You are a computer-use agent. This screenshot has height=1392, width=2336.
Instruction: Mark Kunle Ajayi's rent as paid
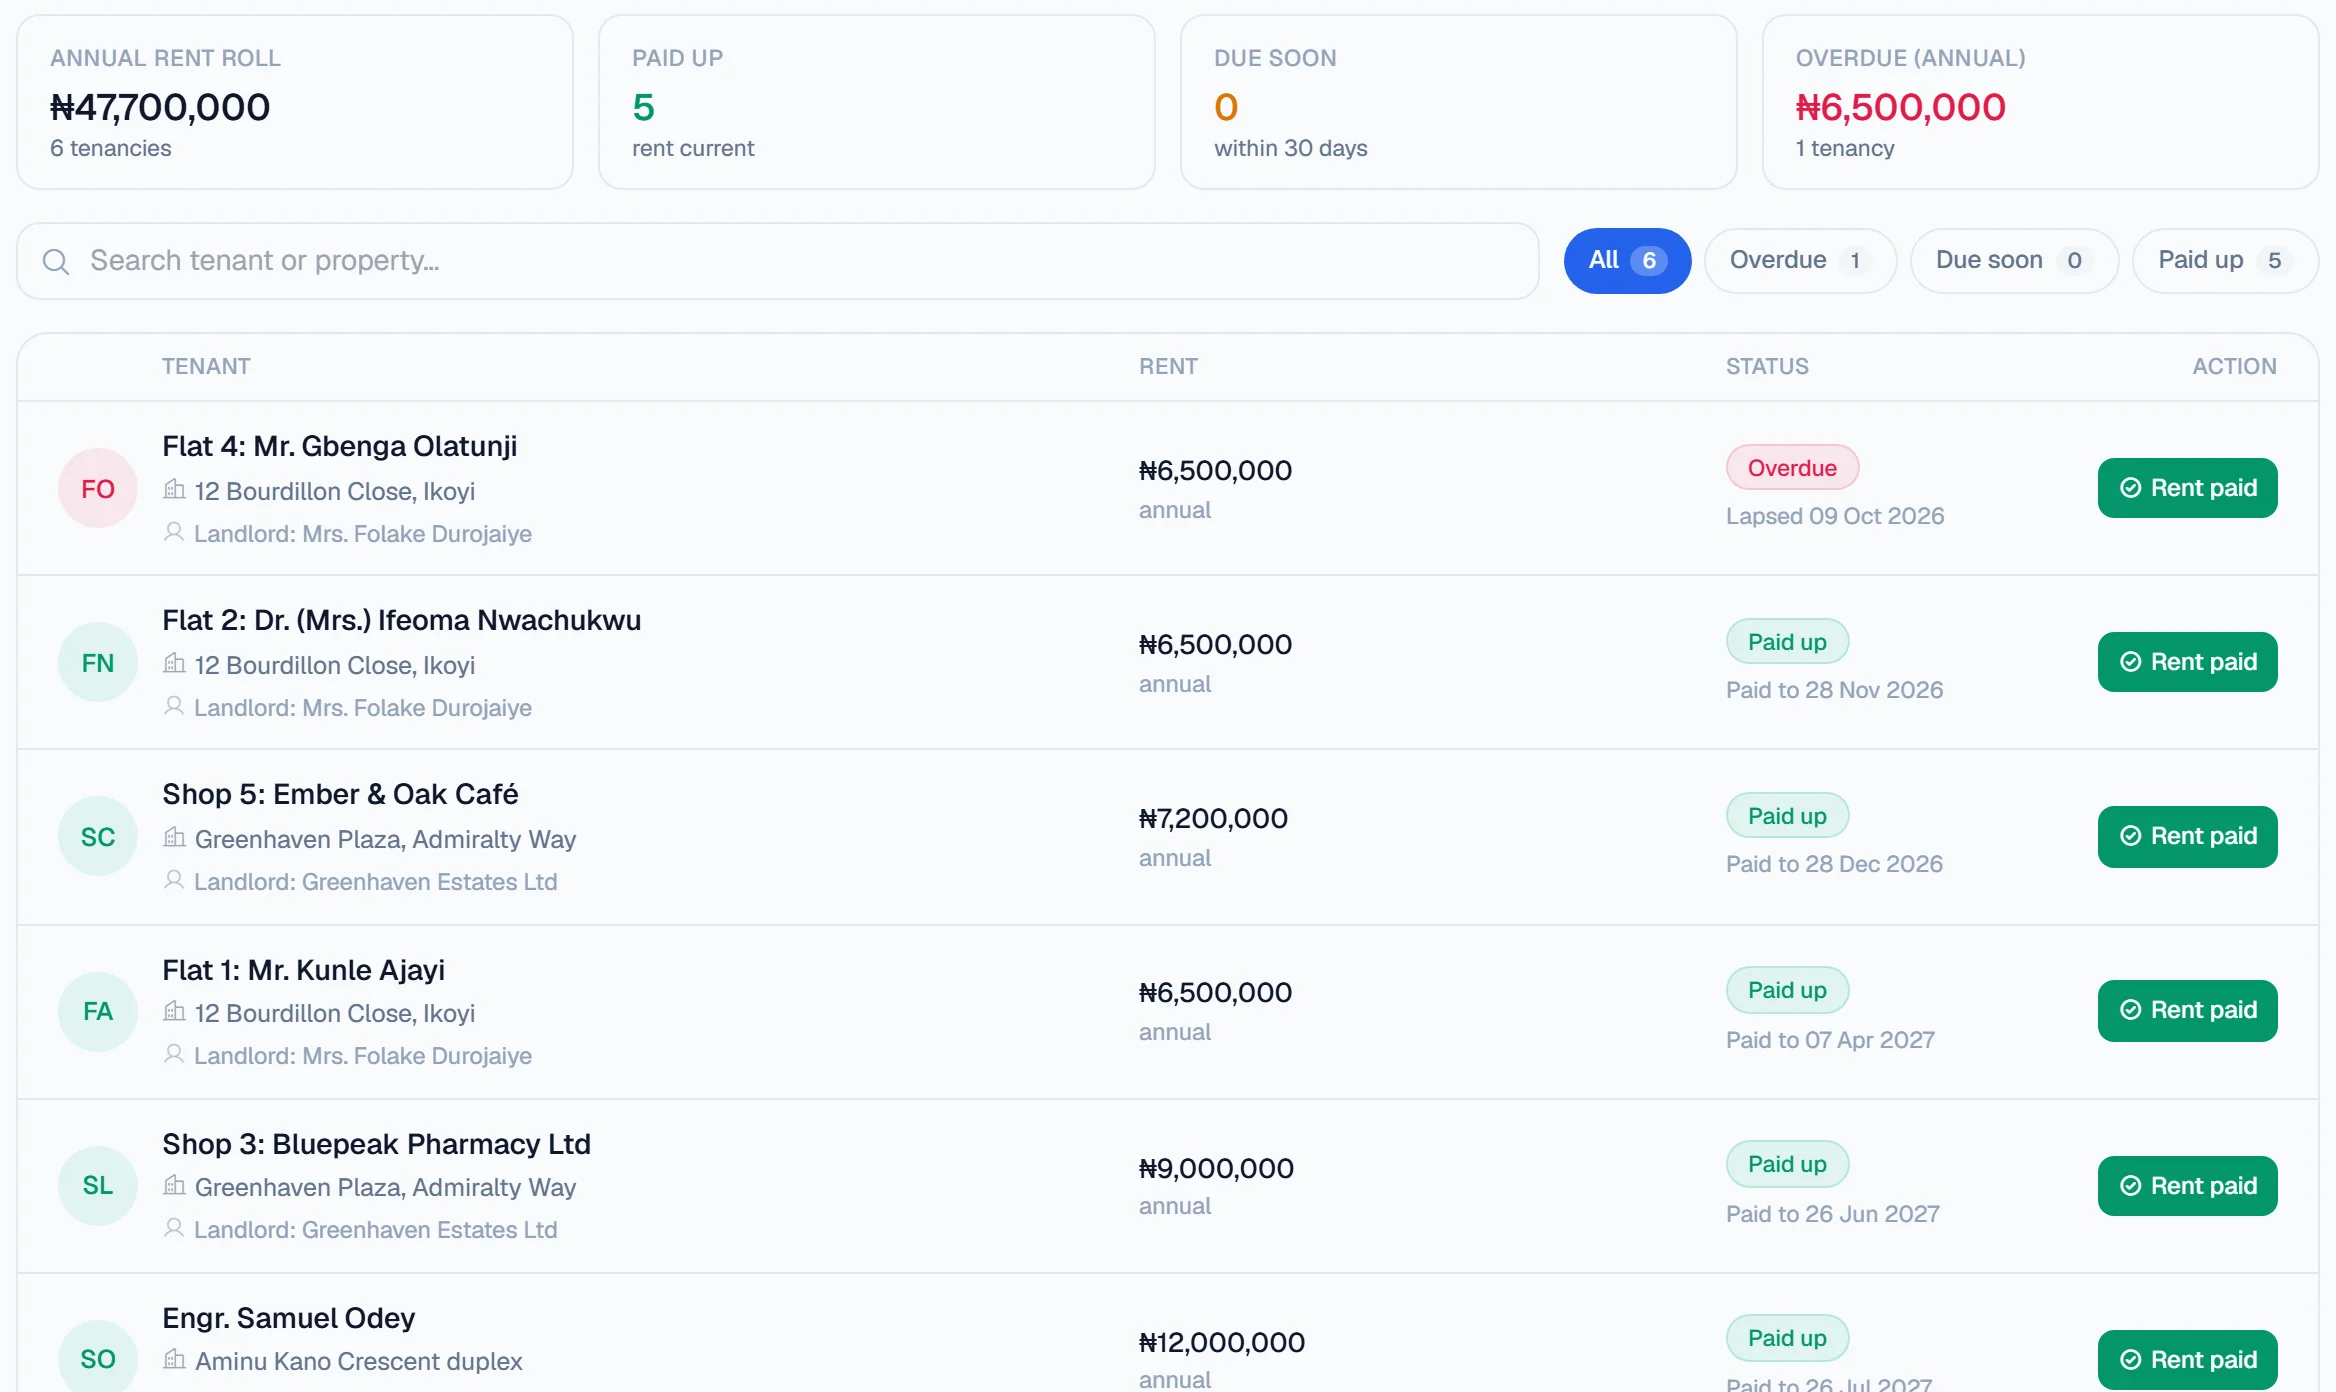click(x=2187, y=1010)
